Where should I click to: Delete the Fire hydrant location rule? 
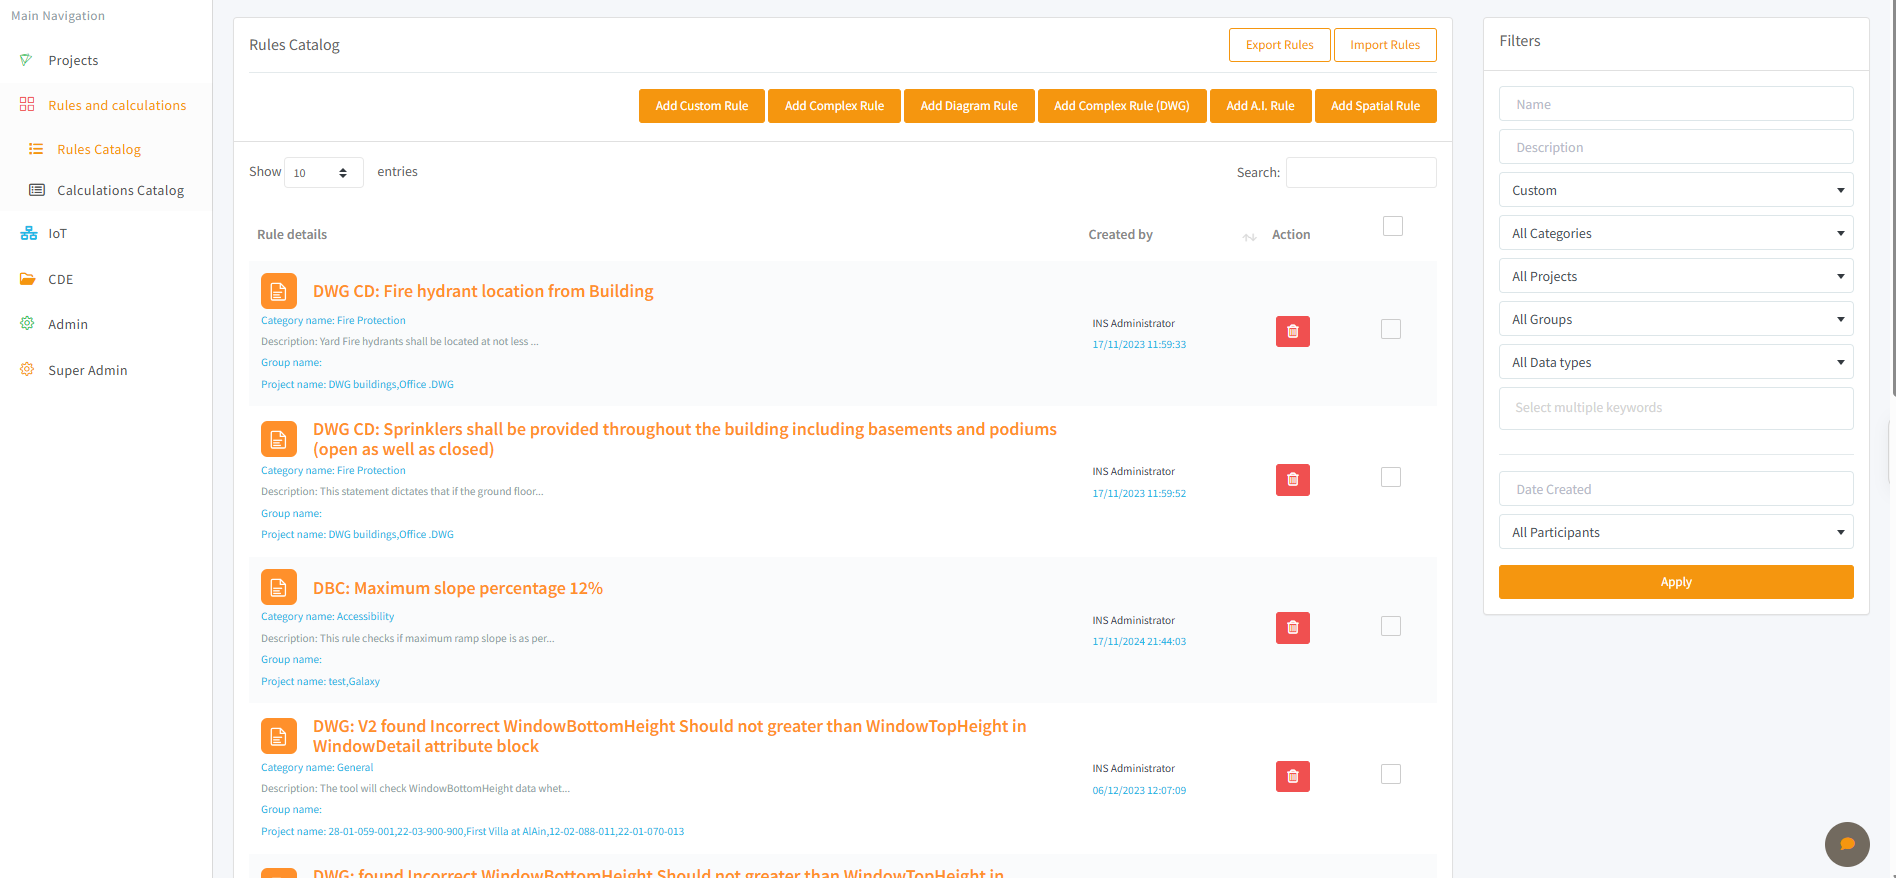[1293, 331]
